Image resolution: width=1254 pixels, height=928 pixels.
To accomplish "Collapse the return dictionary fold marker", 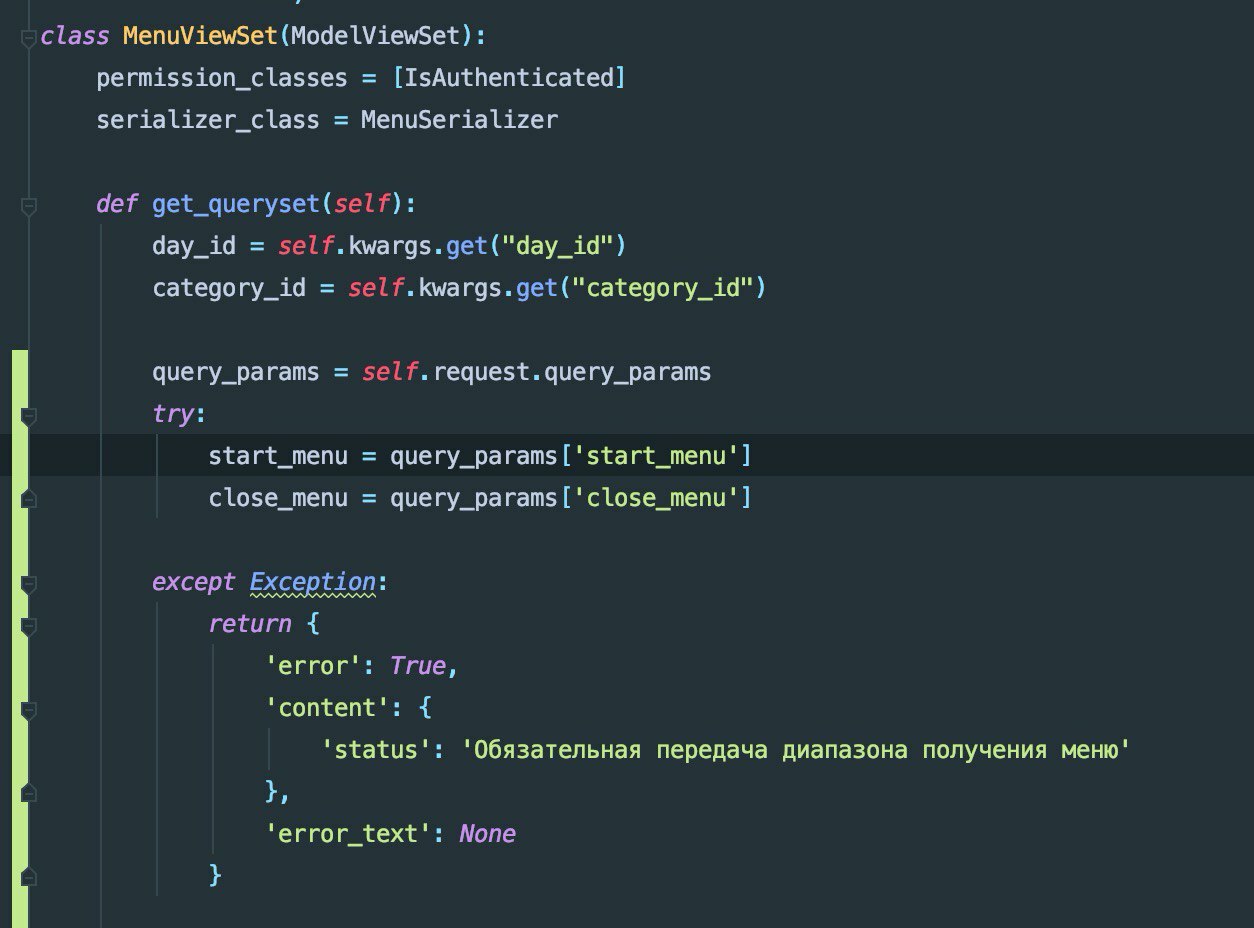I will point(28,625).
